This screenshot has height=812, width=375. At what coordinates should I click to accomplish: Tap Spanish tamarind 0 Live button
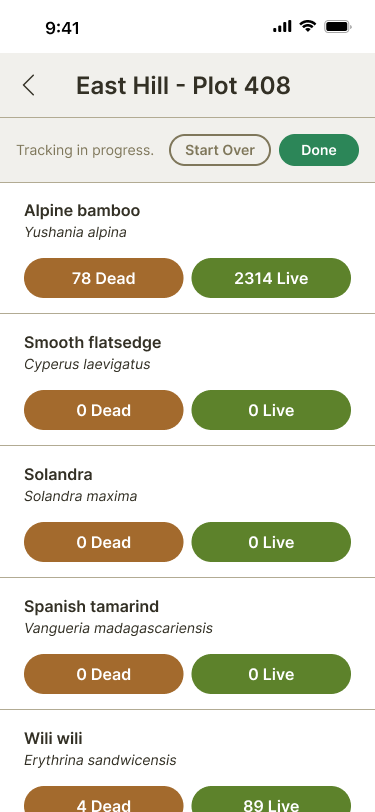point(271,674)
